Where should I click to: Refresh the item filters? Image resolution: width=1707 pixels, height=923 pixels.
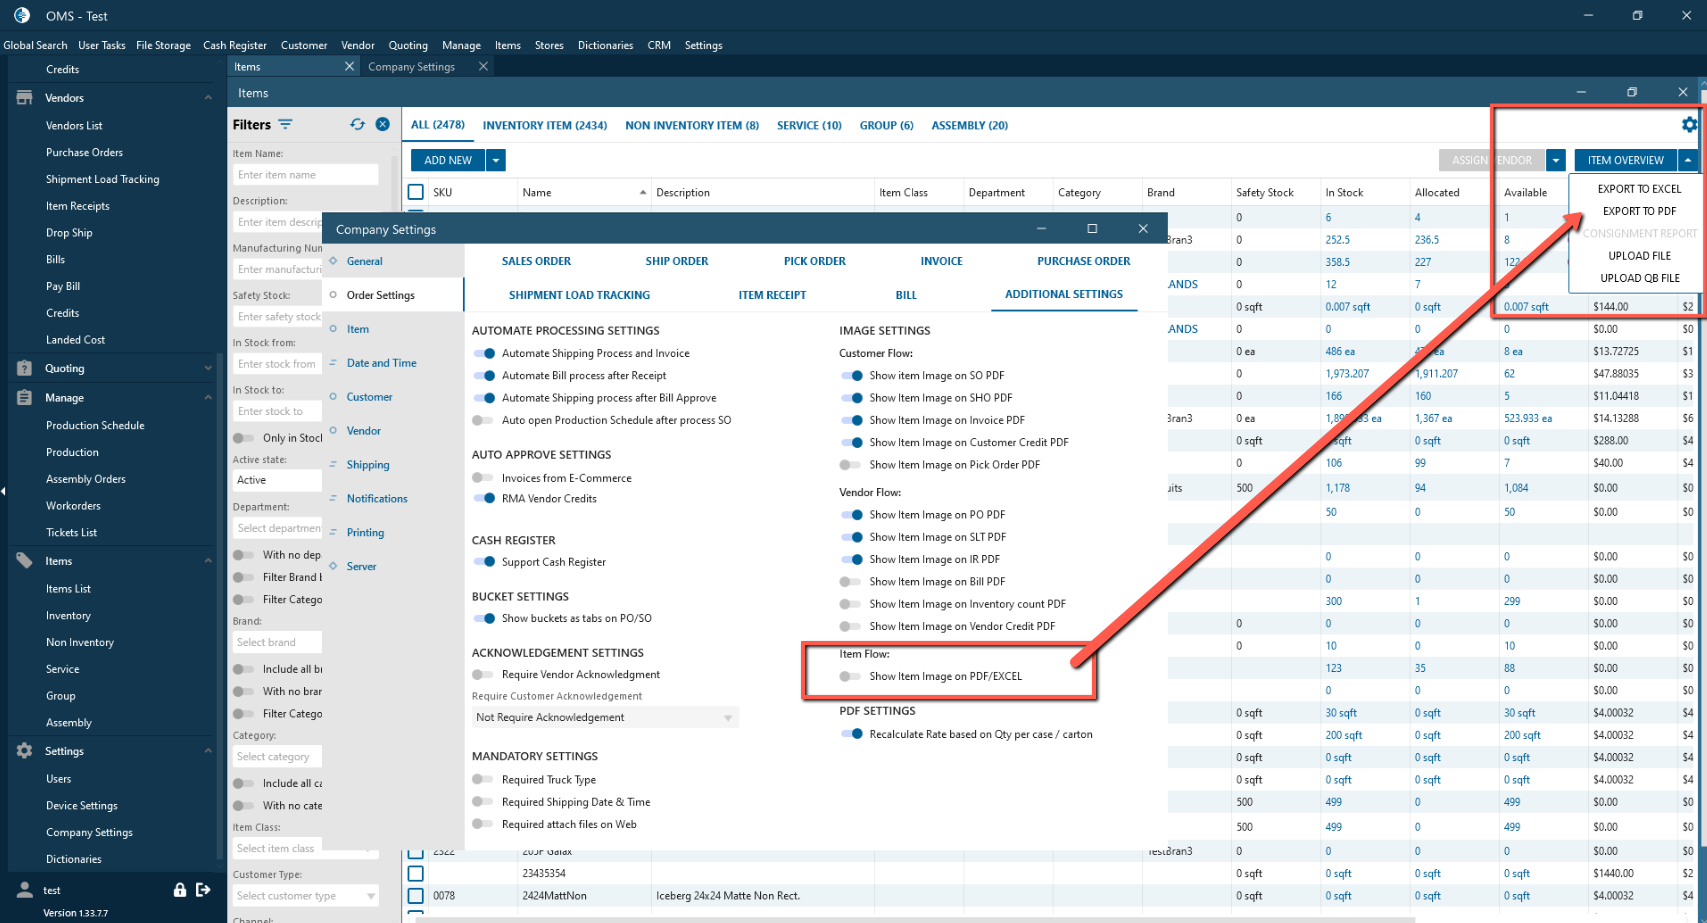tap(357, 124)
